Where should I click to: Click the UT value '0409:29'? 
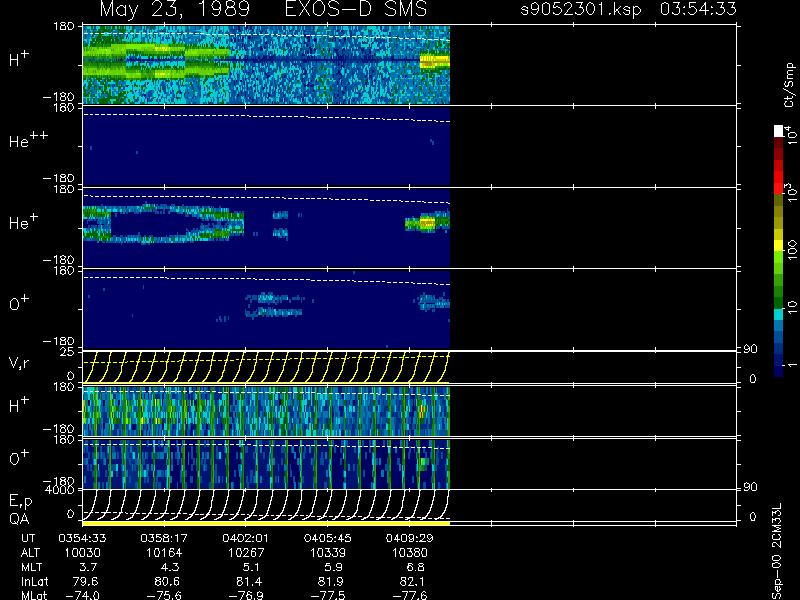coord(409,538)
